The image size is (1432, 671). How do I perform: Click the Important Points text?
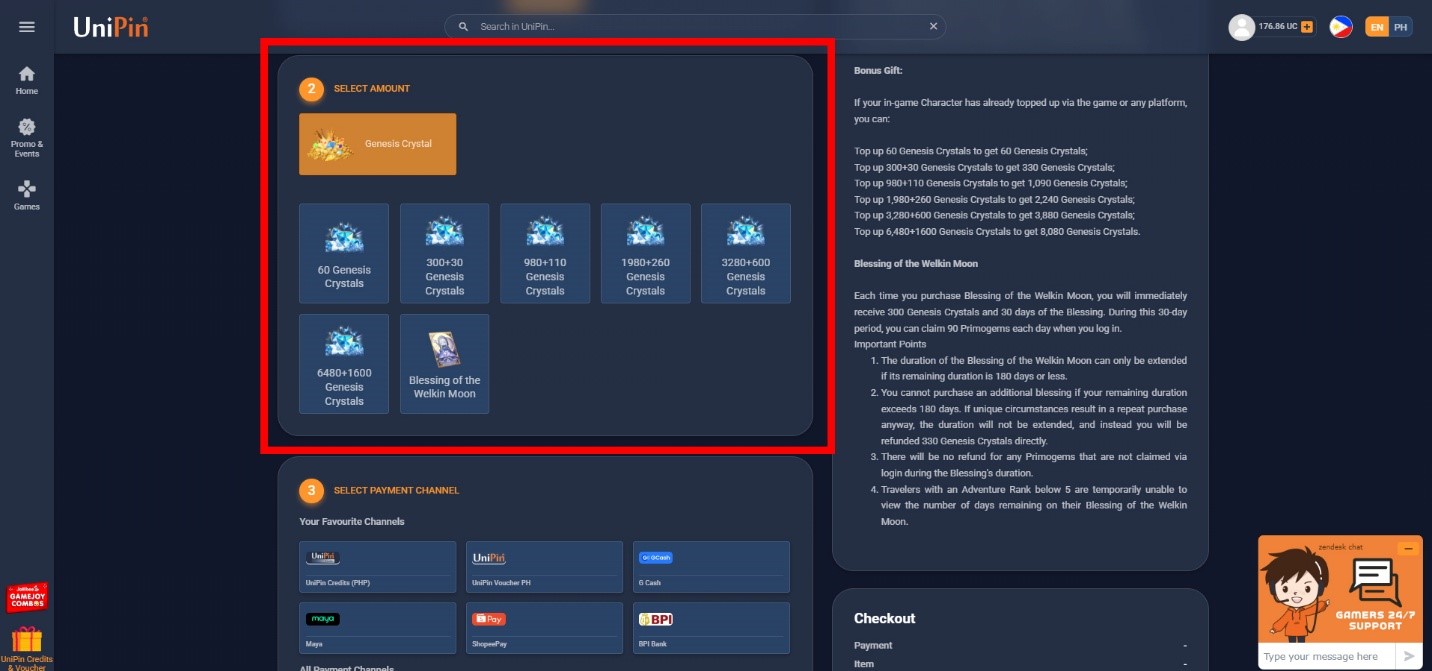pos(890,344)
